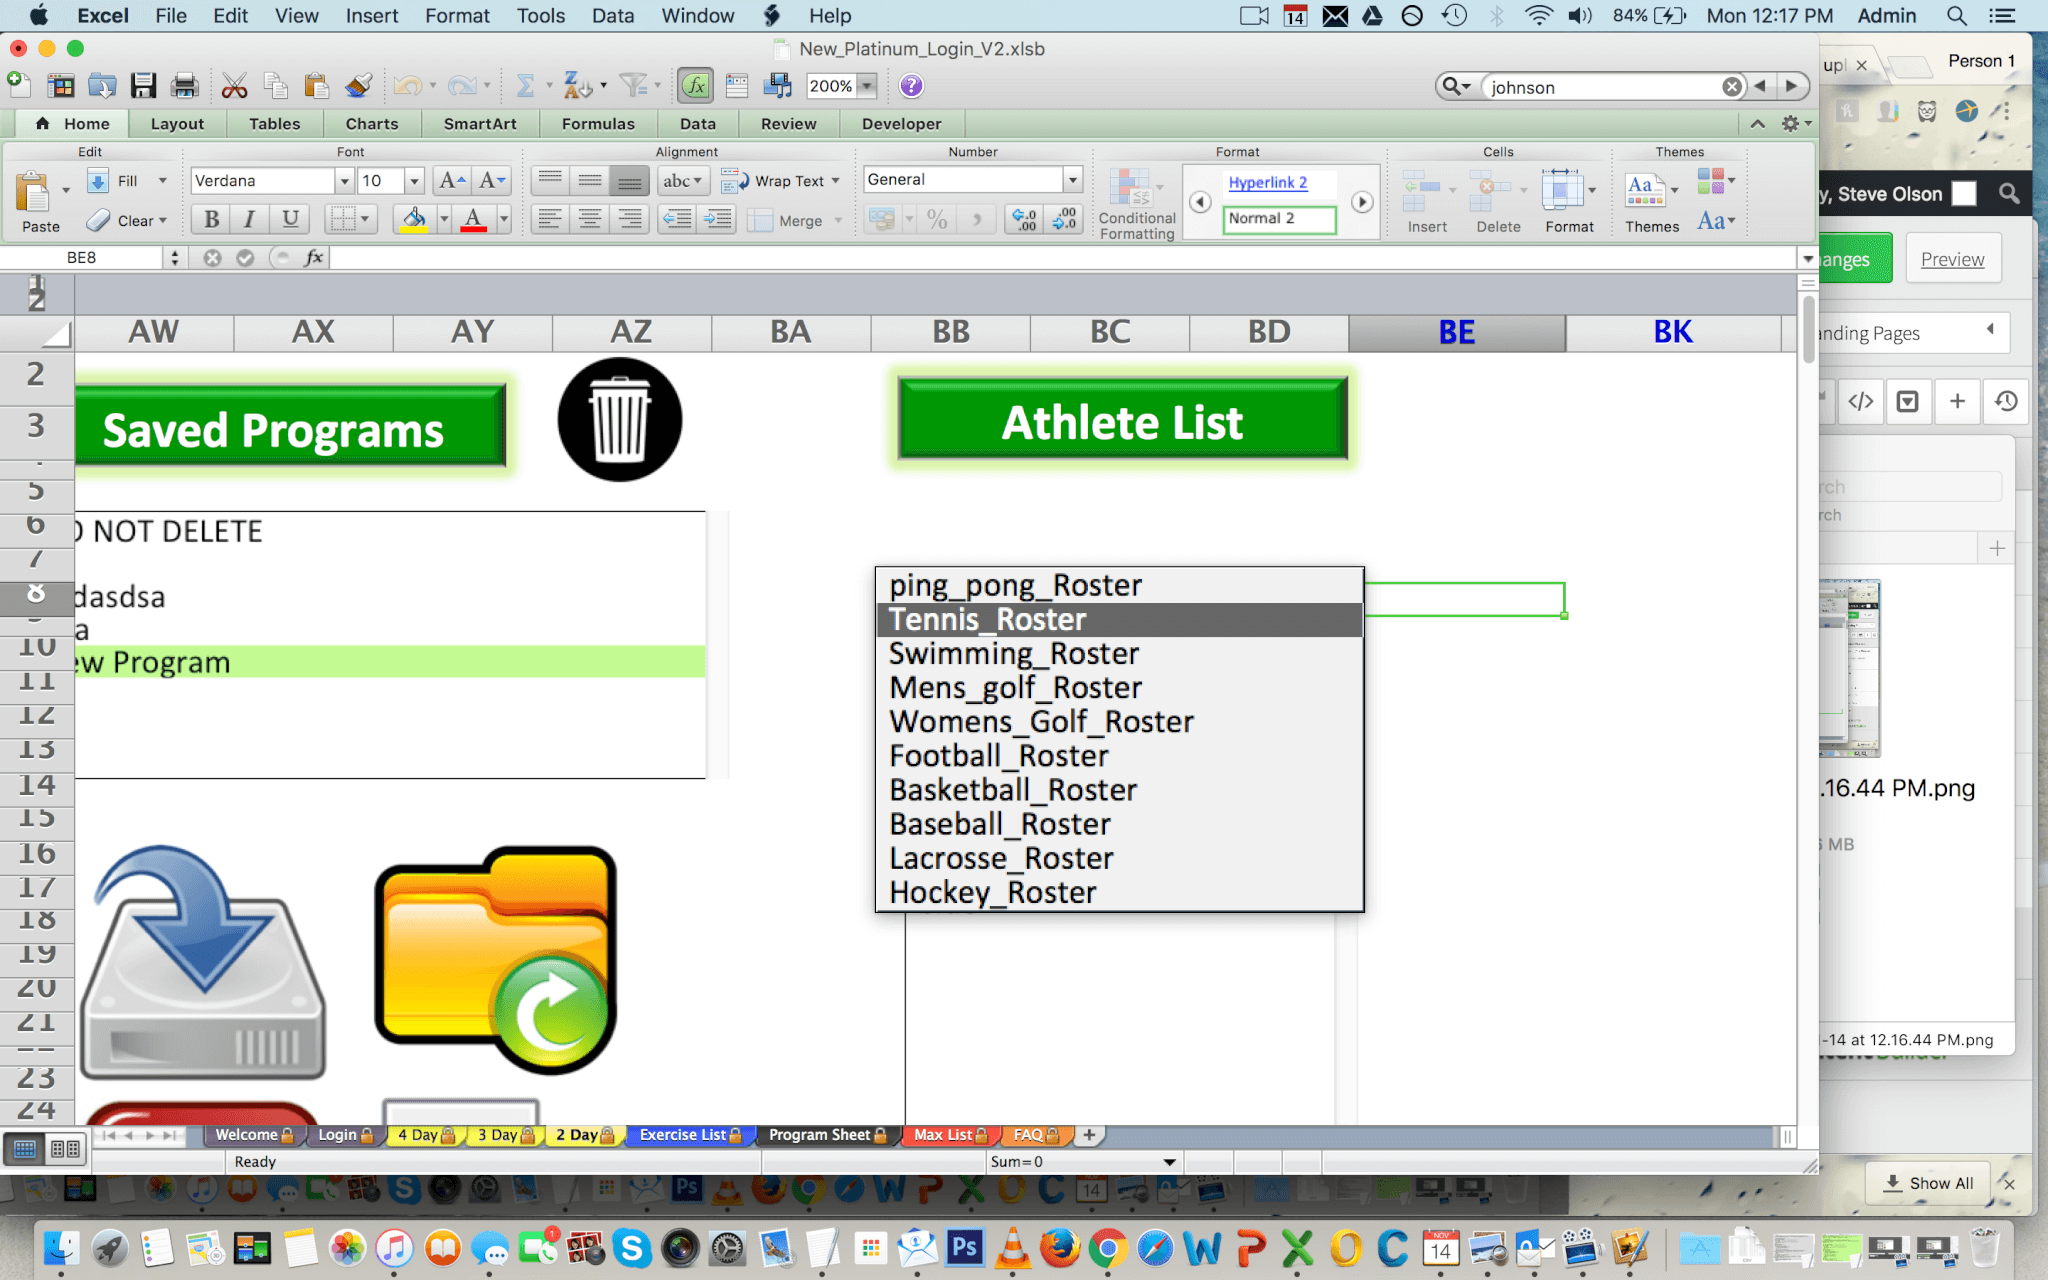Image resolution: width=2048 pixels, height=1280 pixels.
Task: Click the Print toolbar icon
Action: (185, 86)
